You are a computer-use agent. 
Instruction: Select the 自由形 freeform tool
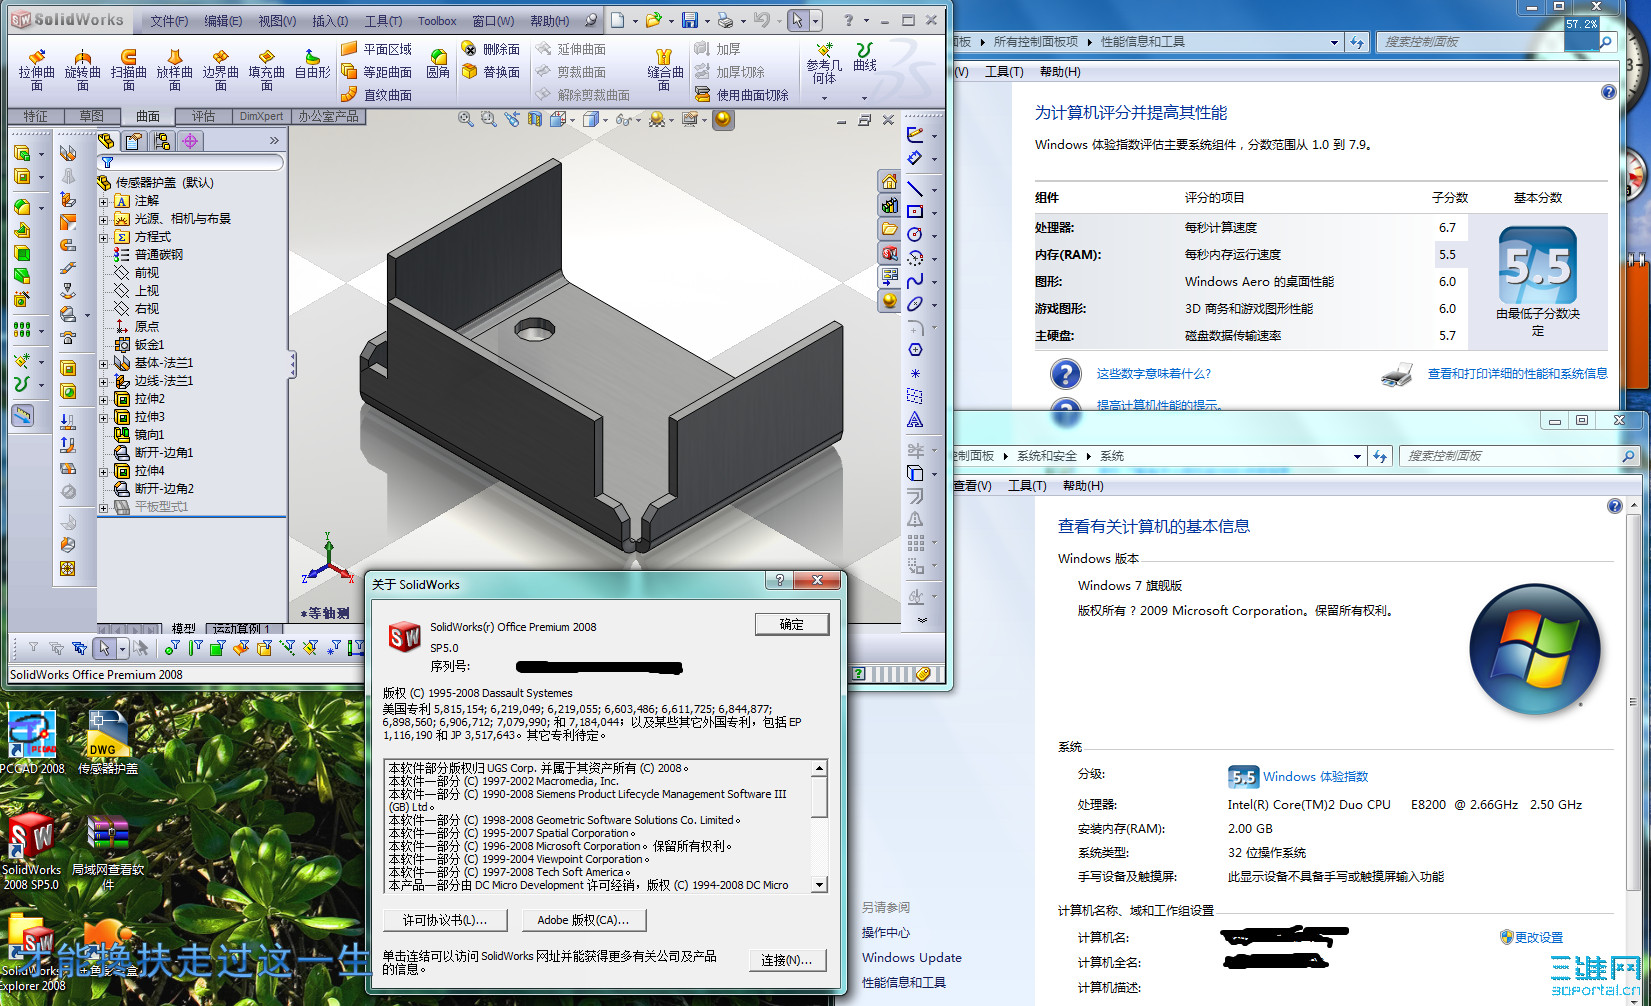(312, 64)
